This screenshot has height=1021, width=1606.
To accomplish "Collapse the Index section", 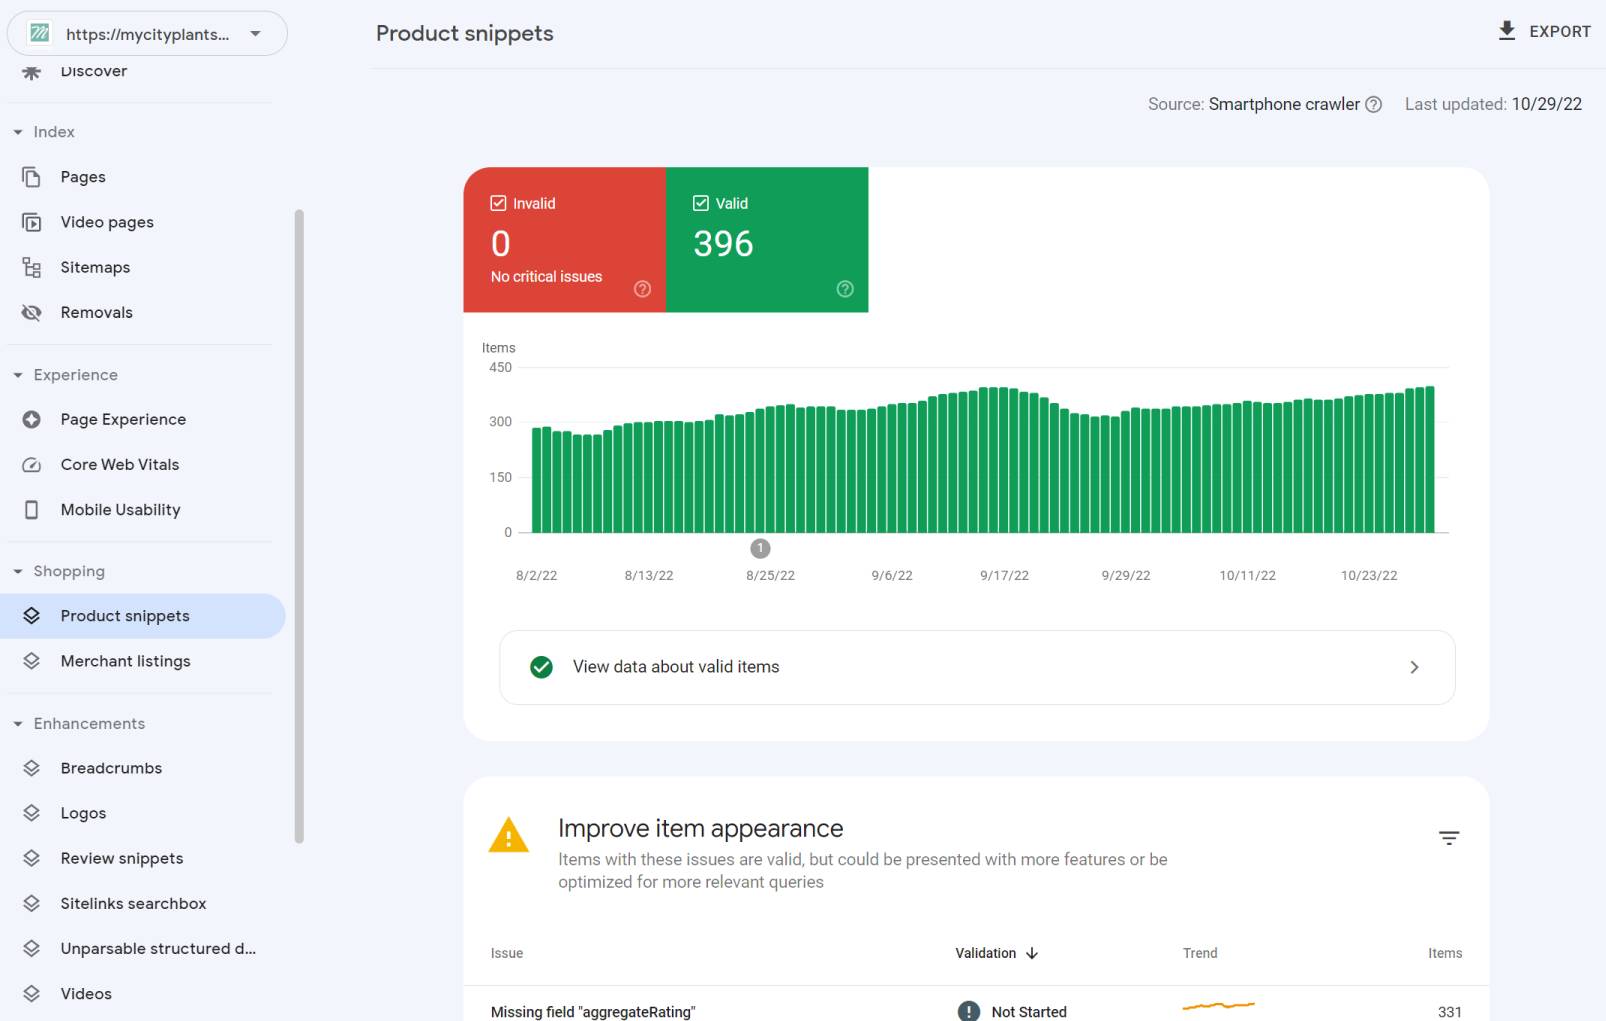I will [x=18, y=132].
